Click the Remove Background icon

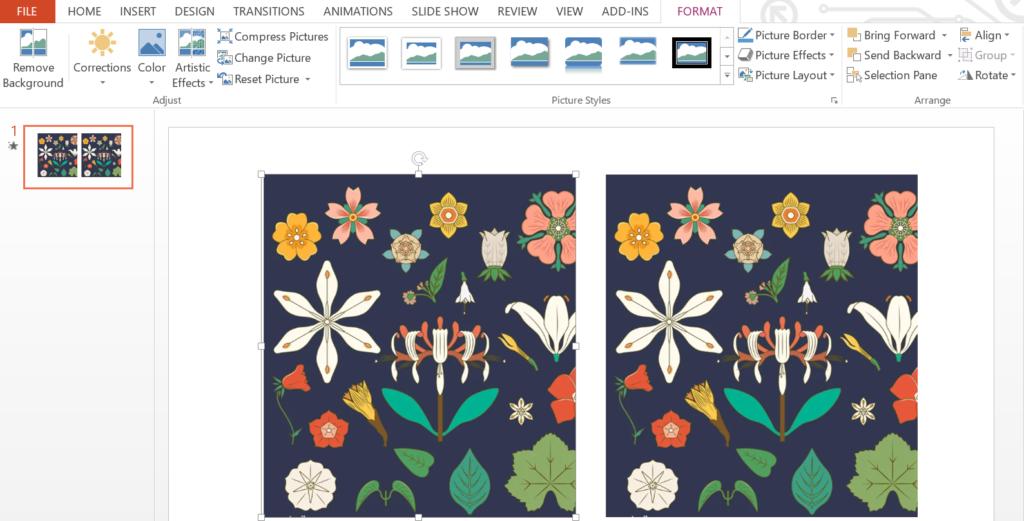pyautogui.click(x=33, y=42)
